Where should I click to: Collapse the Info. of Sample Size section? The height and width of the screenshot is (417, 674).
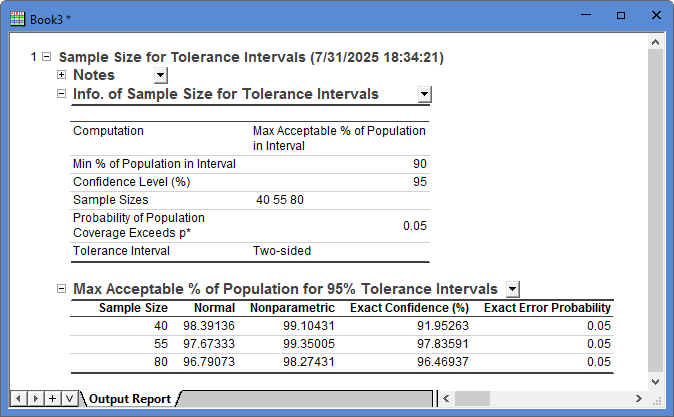[x=61, y=94]
